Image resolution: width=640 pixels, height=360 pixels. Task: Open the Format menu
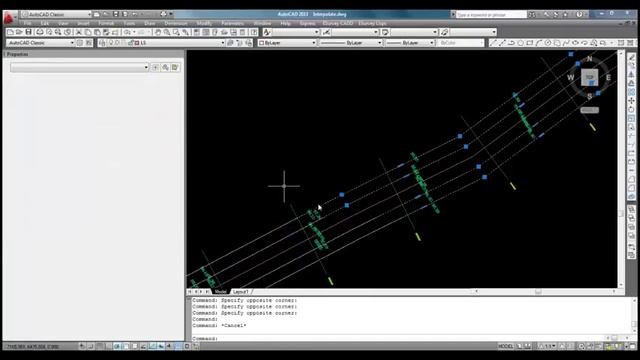point(106,23)
